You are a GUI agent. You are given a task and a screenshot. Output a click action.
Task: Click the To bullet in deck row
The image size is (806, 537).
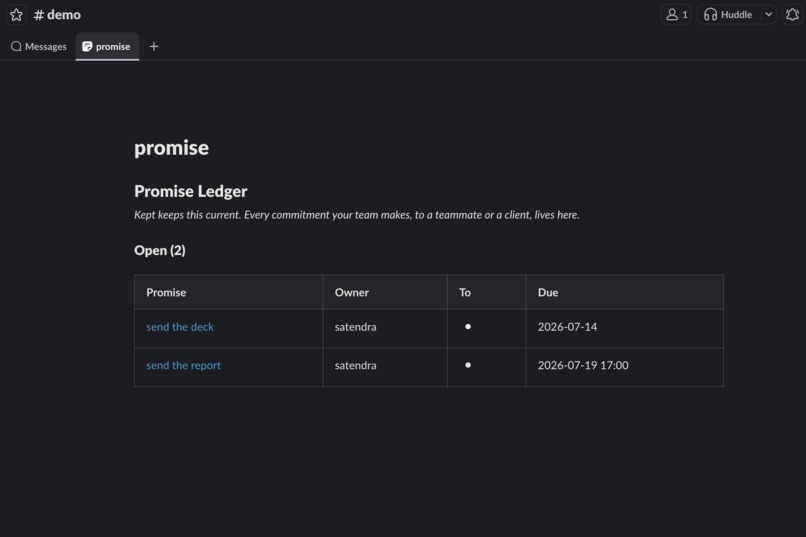[x=468, y=326]
